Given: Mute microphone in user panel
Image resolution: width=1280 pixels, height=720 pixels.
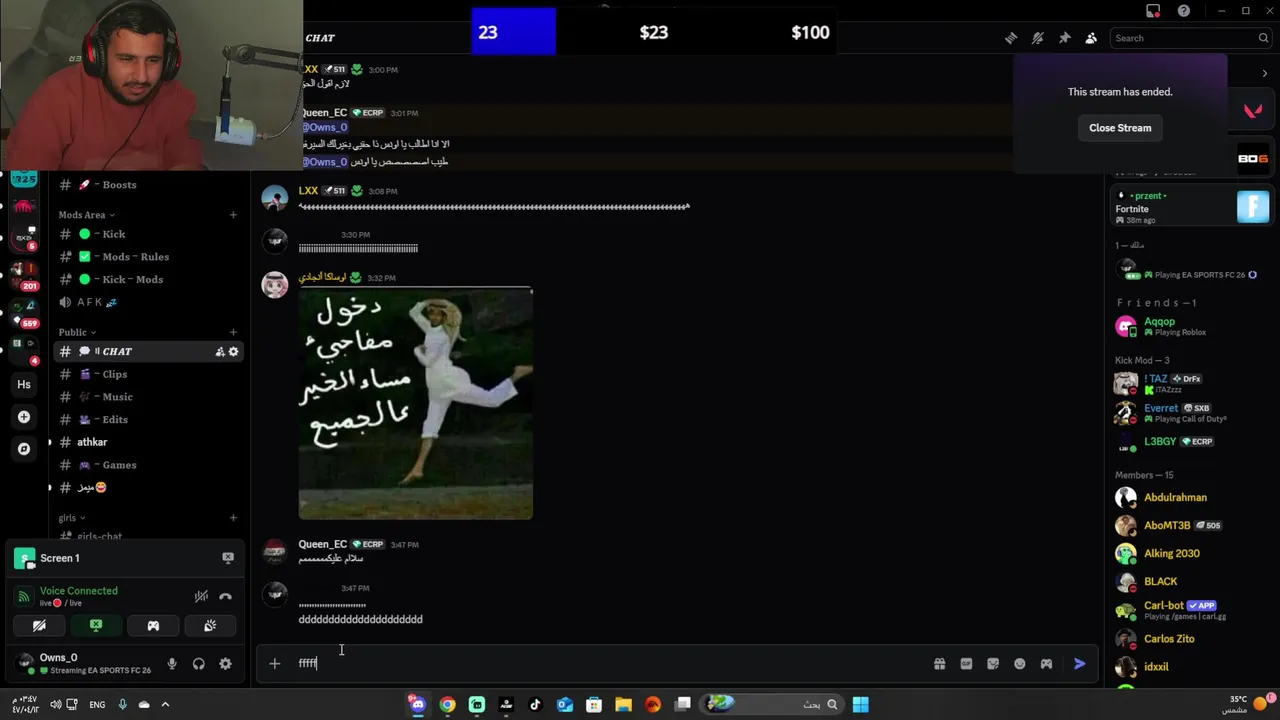Looking at the screenshot, I should tap(172, 664).
